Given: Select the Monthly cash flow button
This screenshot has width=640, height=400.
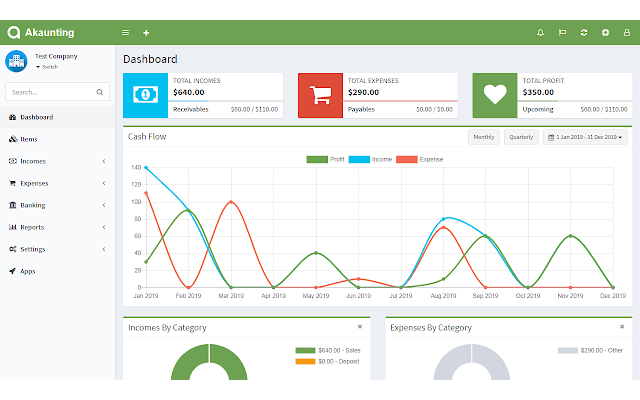Looking at the screenshot, I should click(x=484, y=137).
